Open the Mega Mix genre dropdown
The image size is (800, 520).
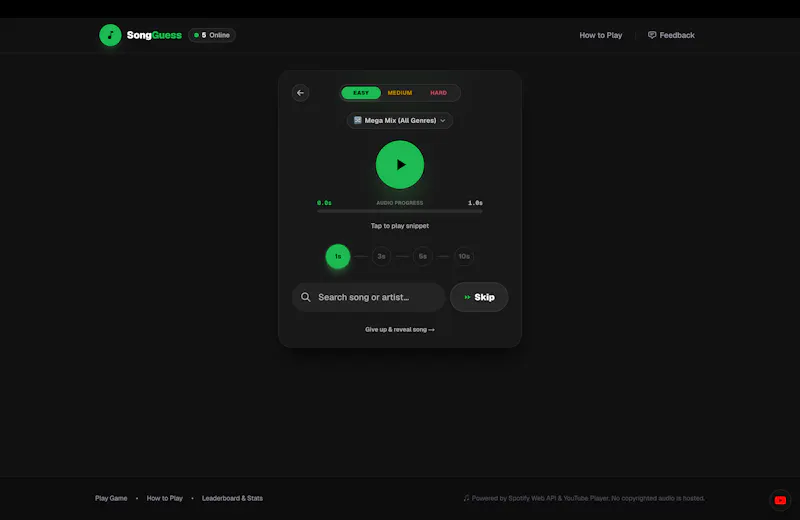click(x=400, y=120)
